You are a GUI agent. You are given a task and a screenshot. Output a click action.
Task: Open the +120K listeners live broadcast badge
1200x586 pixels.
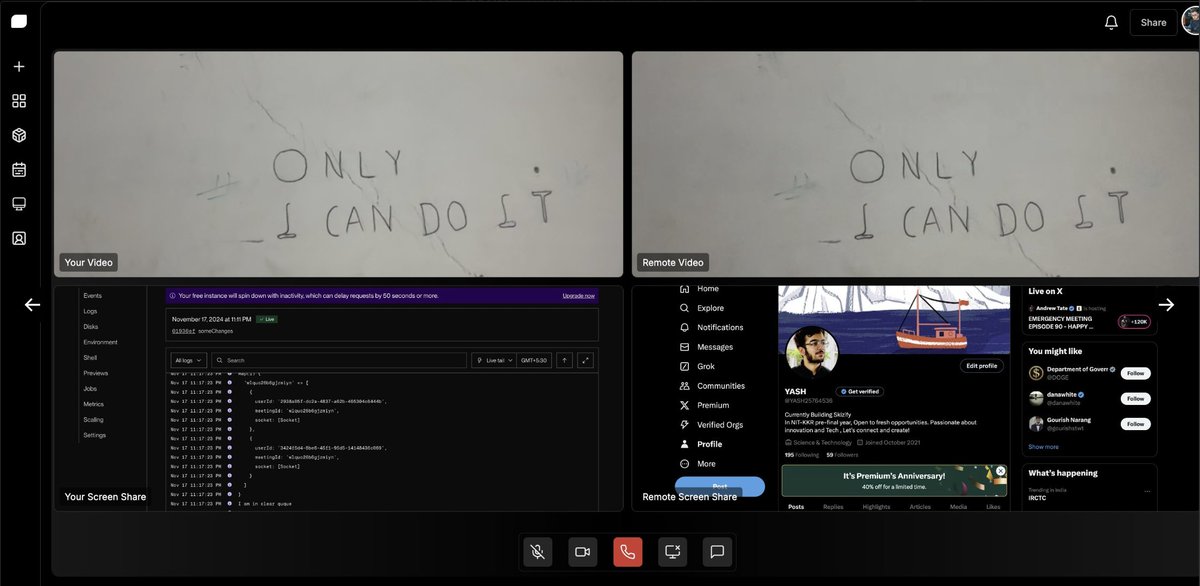tap(1133, 322)
